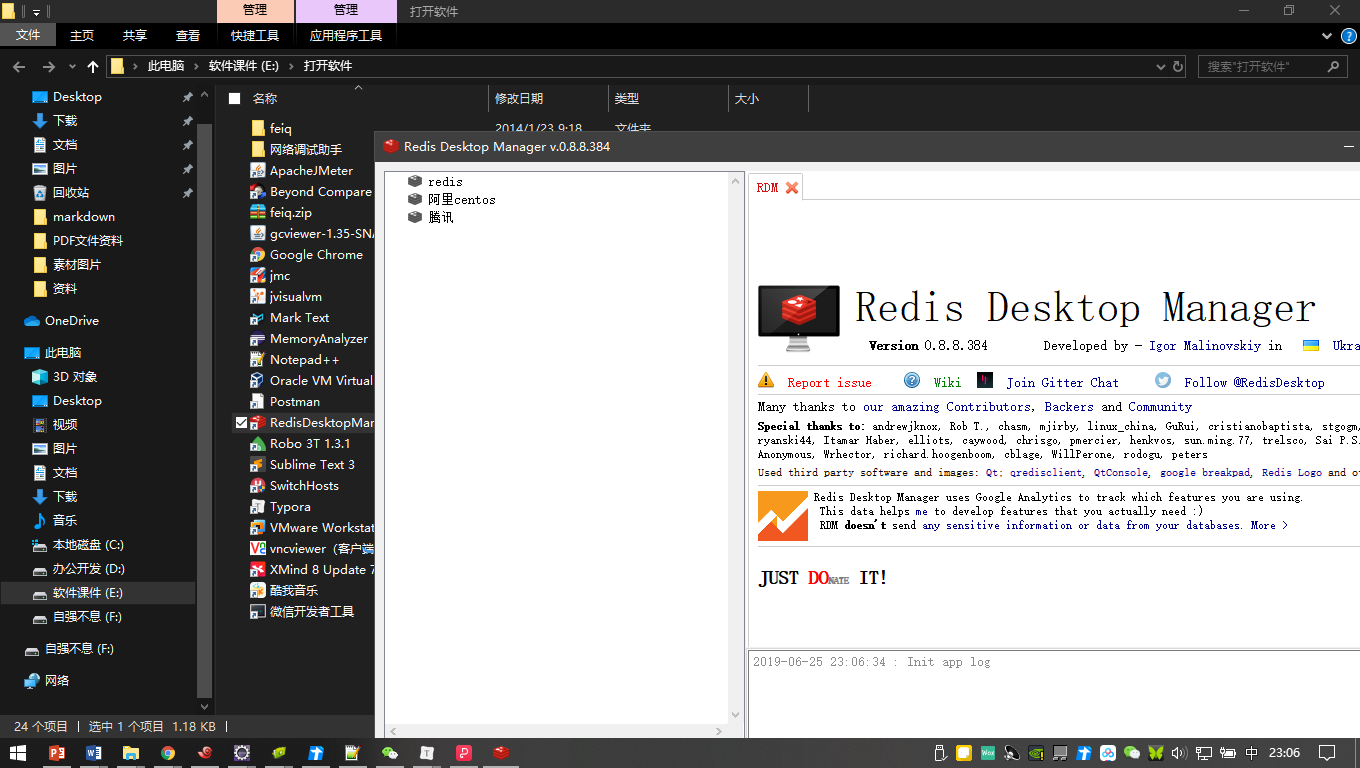The image size is (1360, 768).
Task: Open 回收站 in quick access
Action: pos(70,193)
